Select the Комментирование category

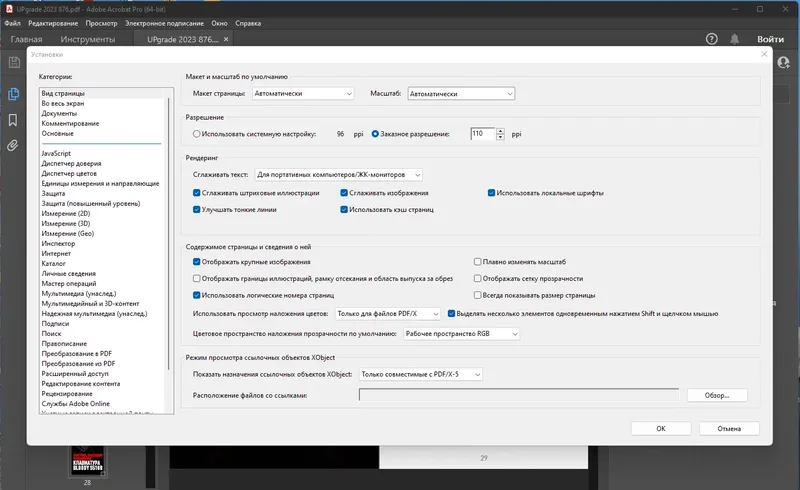point(70,124)
